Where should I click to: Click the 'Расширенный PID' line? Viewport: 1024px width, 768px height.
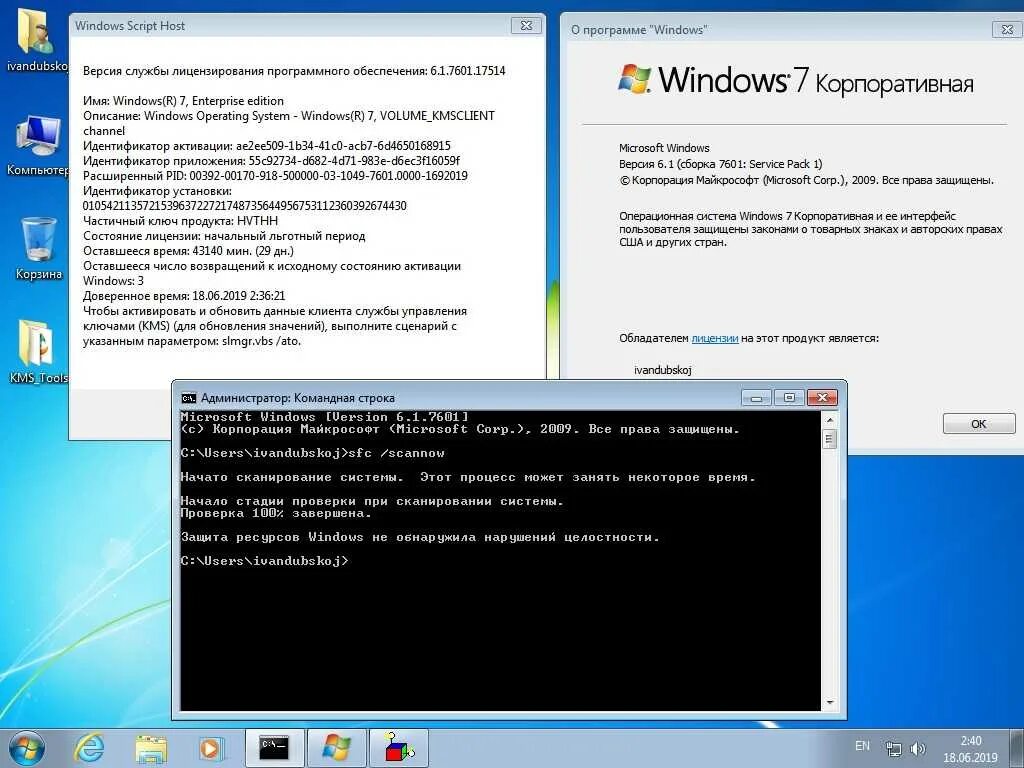point(275,176)
